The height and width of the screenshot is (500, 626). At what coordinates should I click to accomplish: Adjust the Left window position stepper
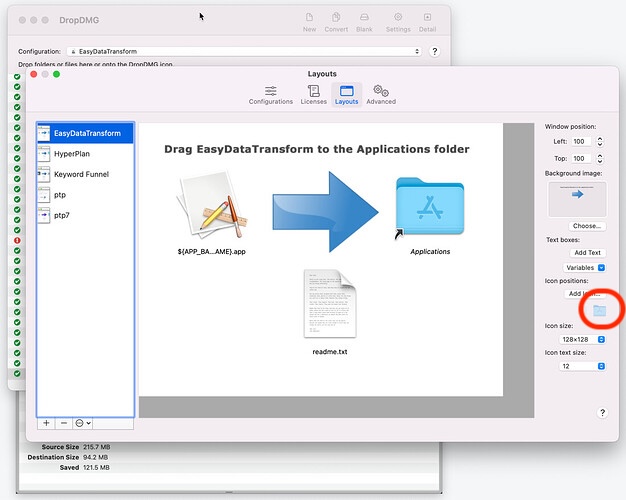599,142
